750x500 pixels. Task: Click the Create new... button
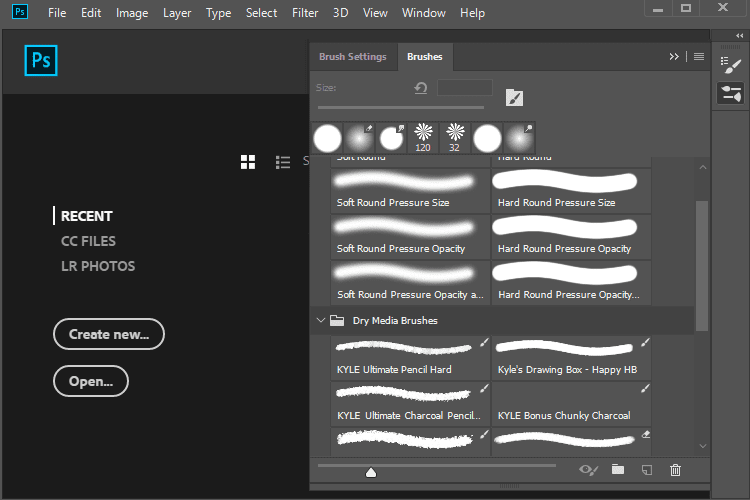pyautogui.click(x=109, y=334)
